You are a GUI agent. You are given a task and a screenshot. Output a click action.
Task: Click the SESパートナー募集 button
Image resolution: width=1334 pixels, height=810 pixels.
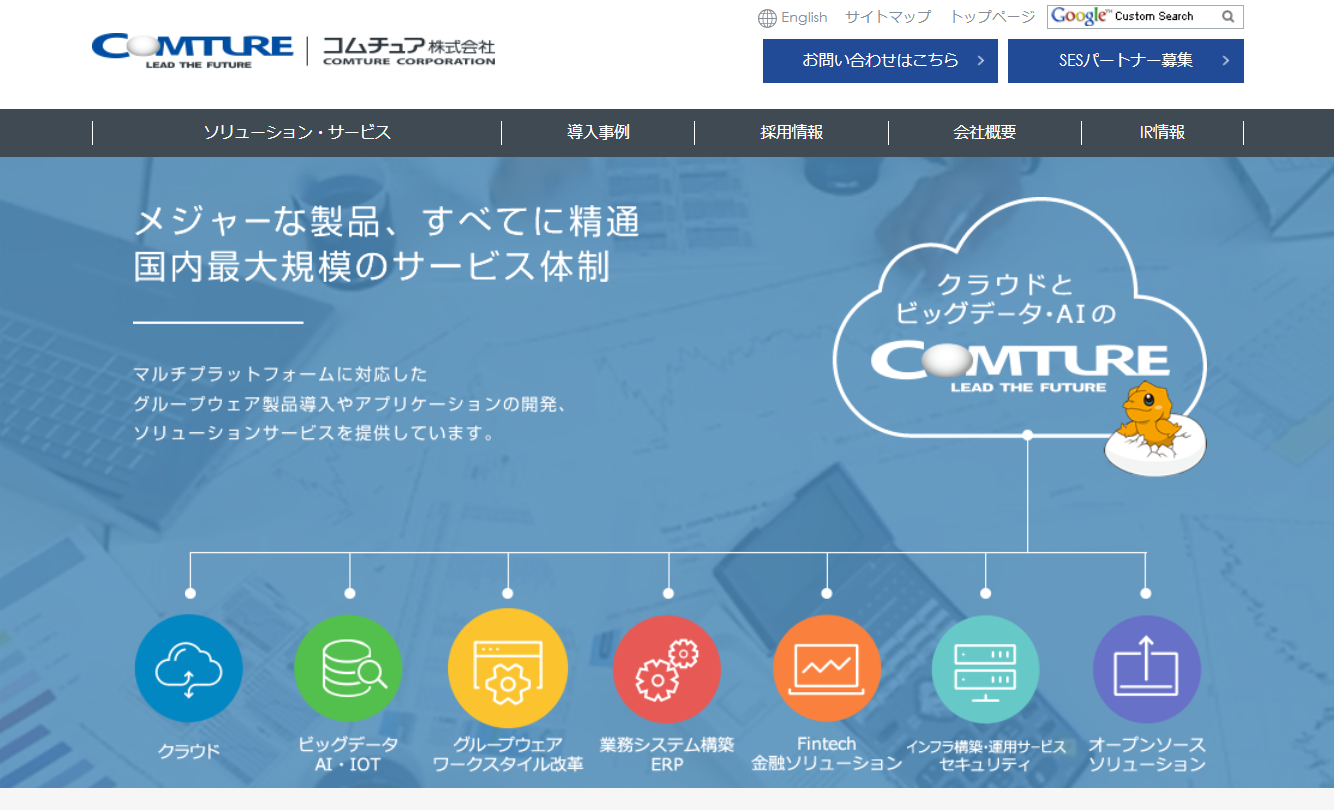[1126, 61]
